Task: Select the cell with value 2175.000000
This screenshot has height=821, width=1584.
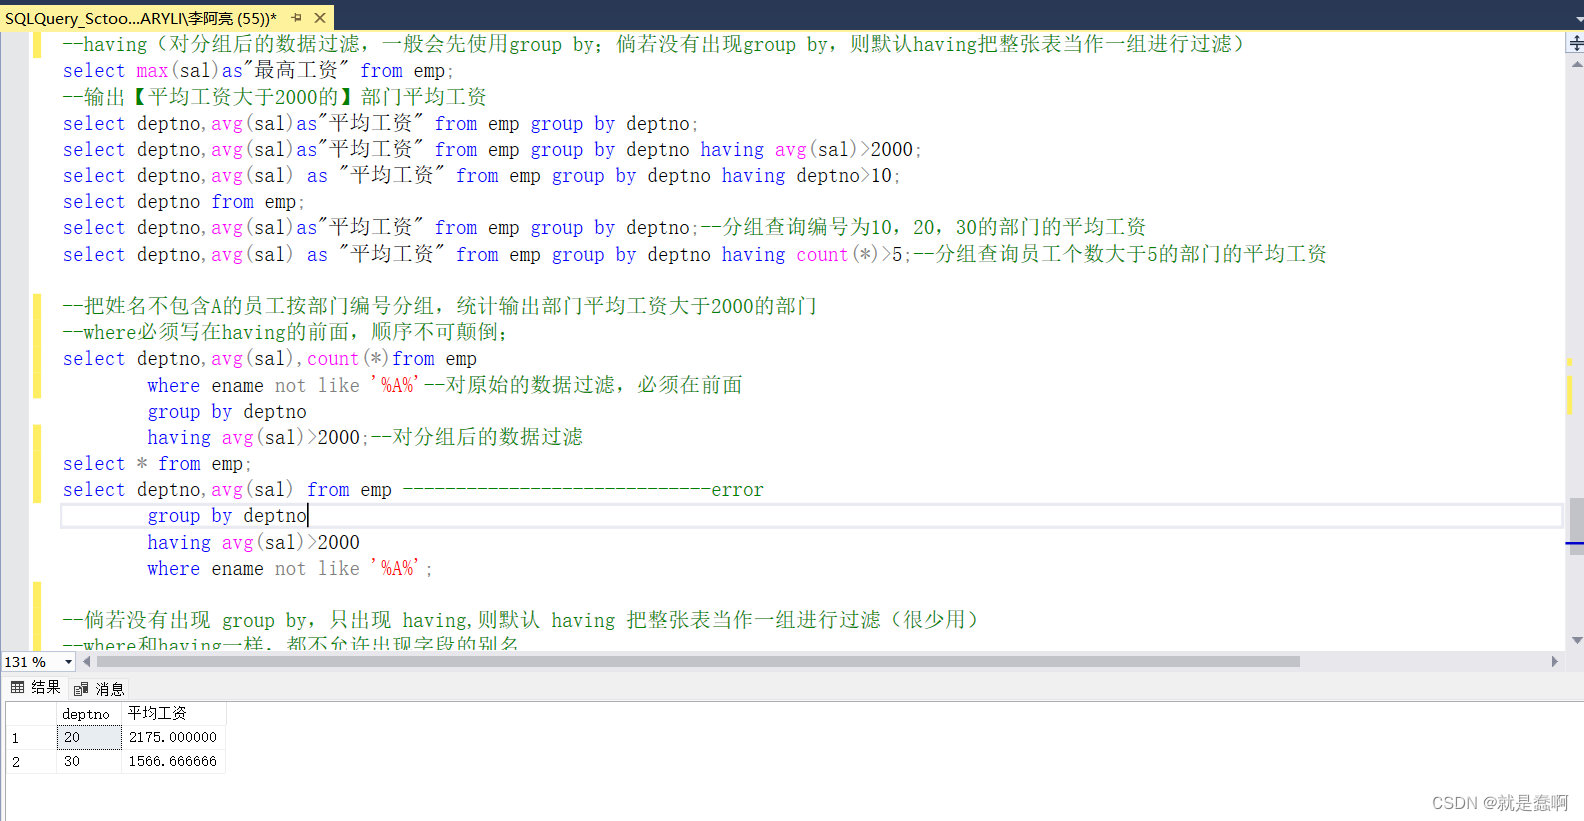Action: 174,738
